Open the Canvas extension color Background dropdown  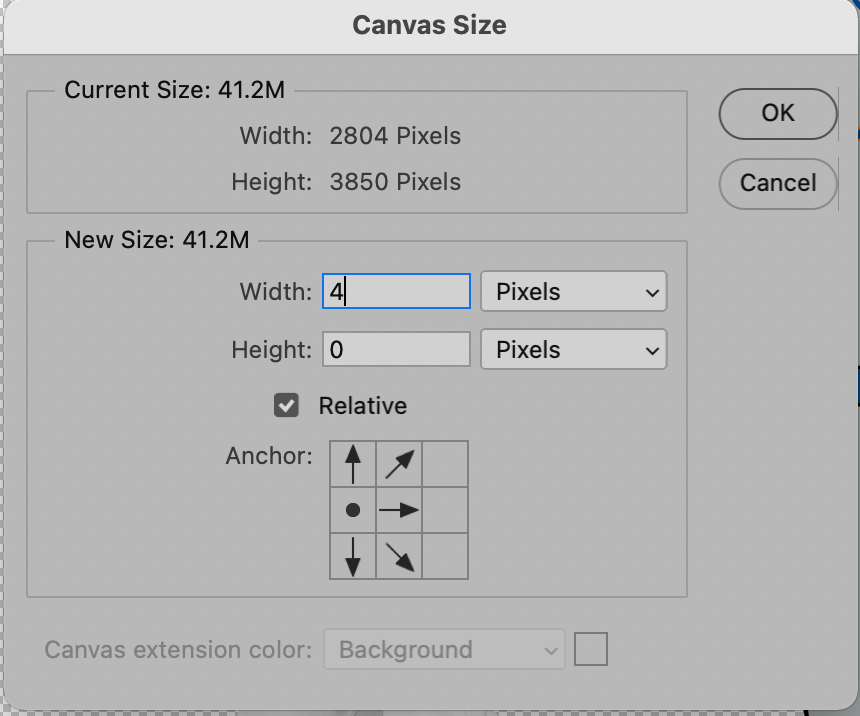pyautogui.click(x=444, y=649)
